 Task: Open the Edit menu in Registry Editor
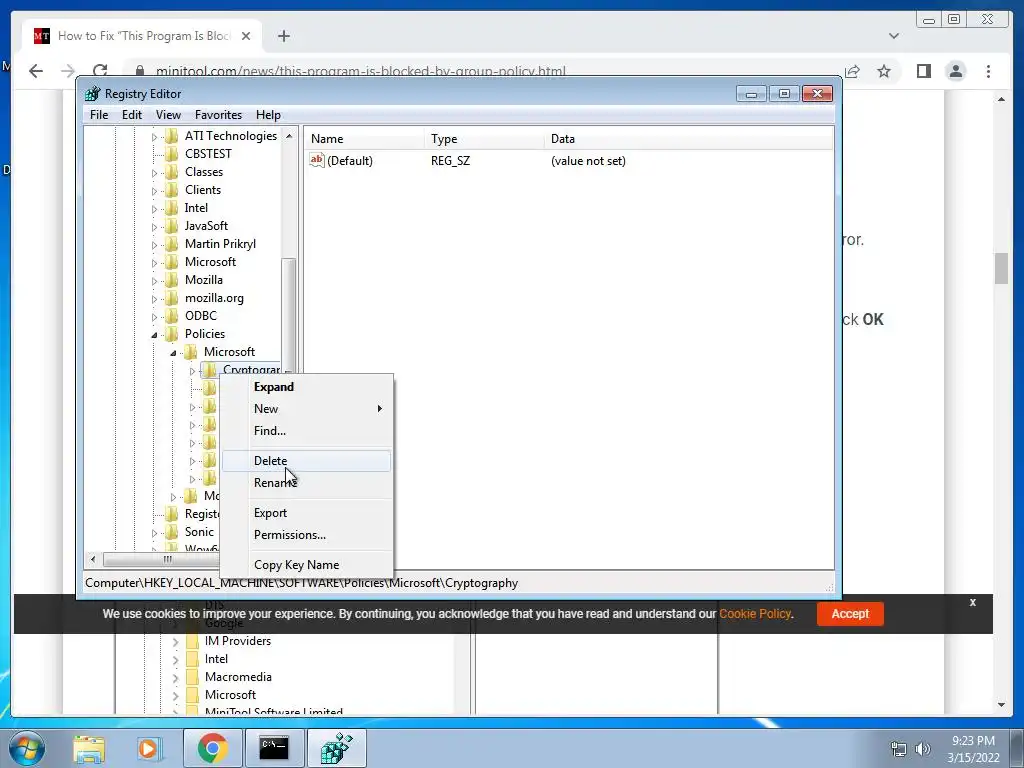(x=132, y=115)
